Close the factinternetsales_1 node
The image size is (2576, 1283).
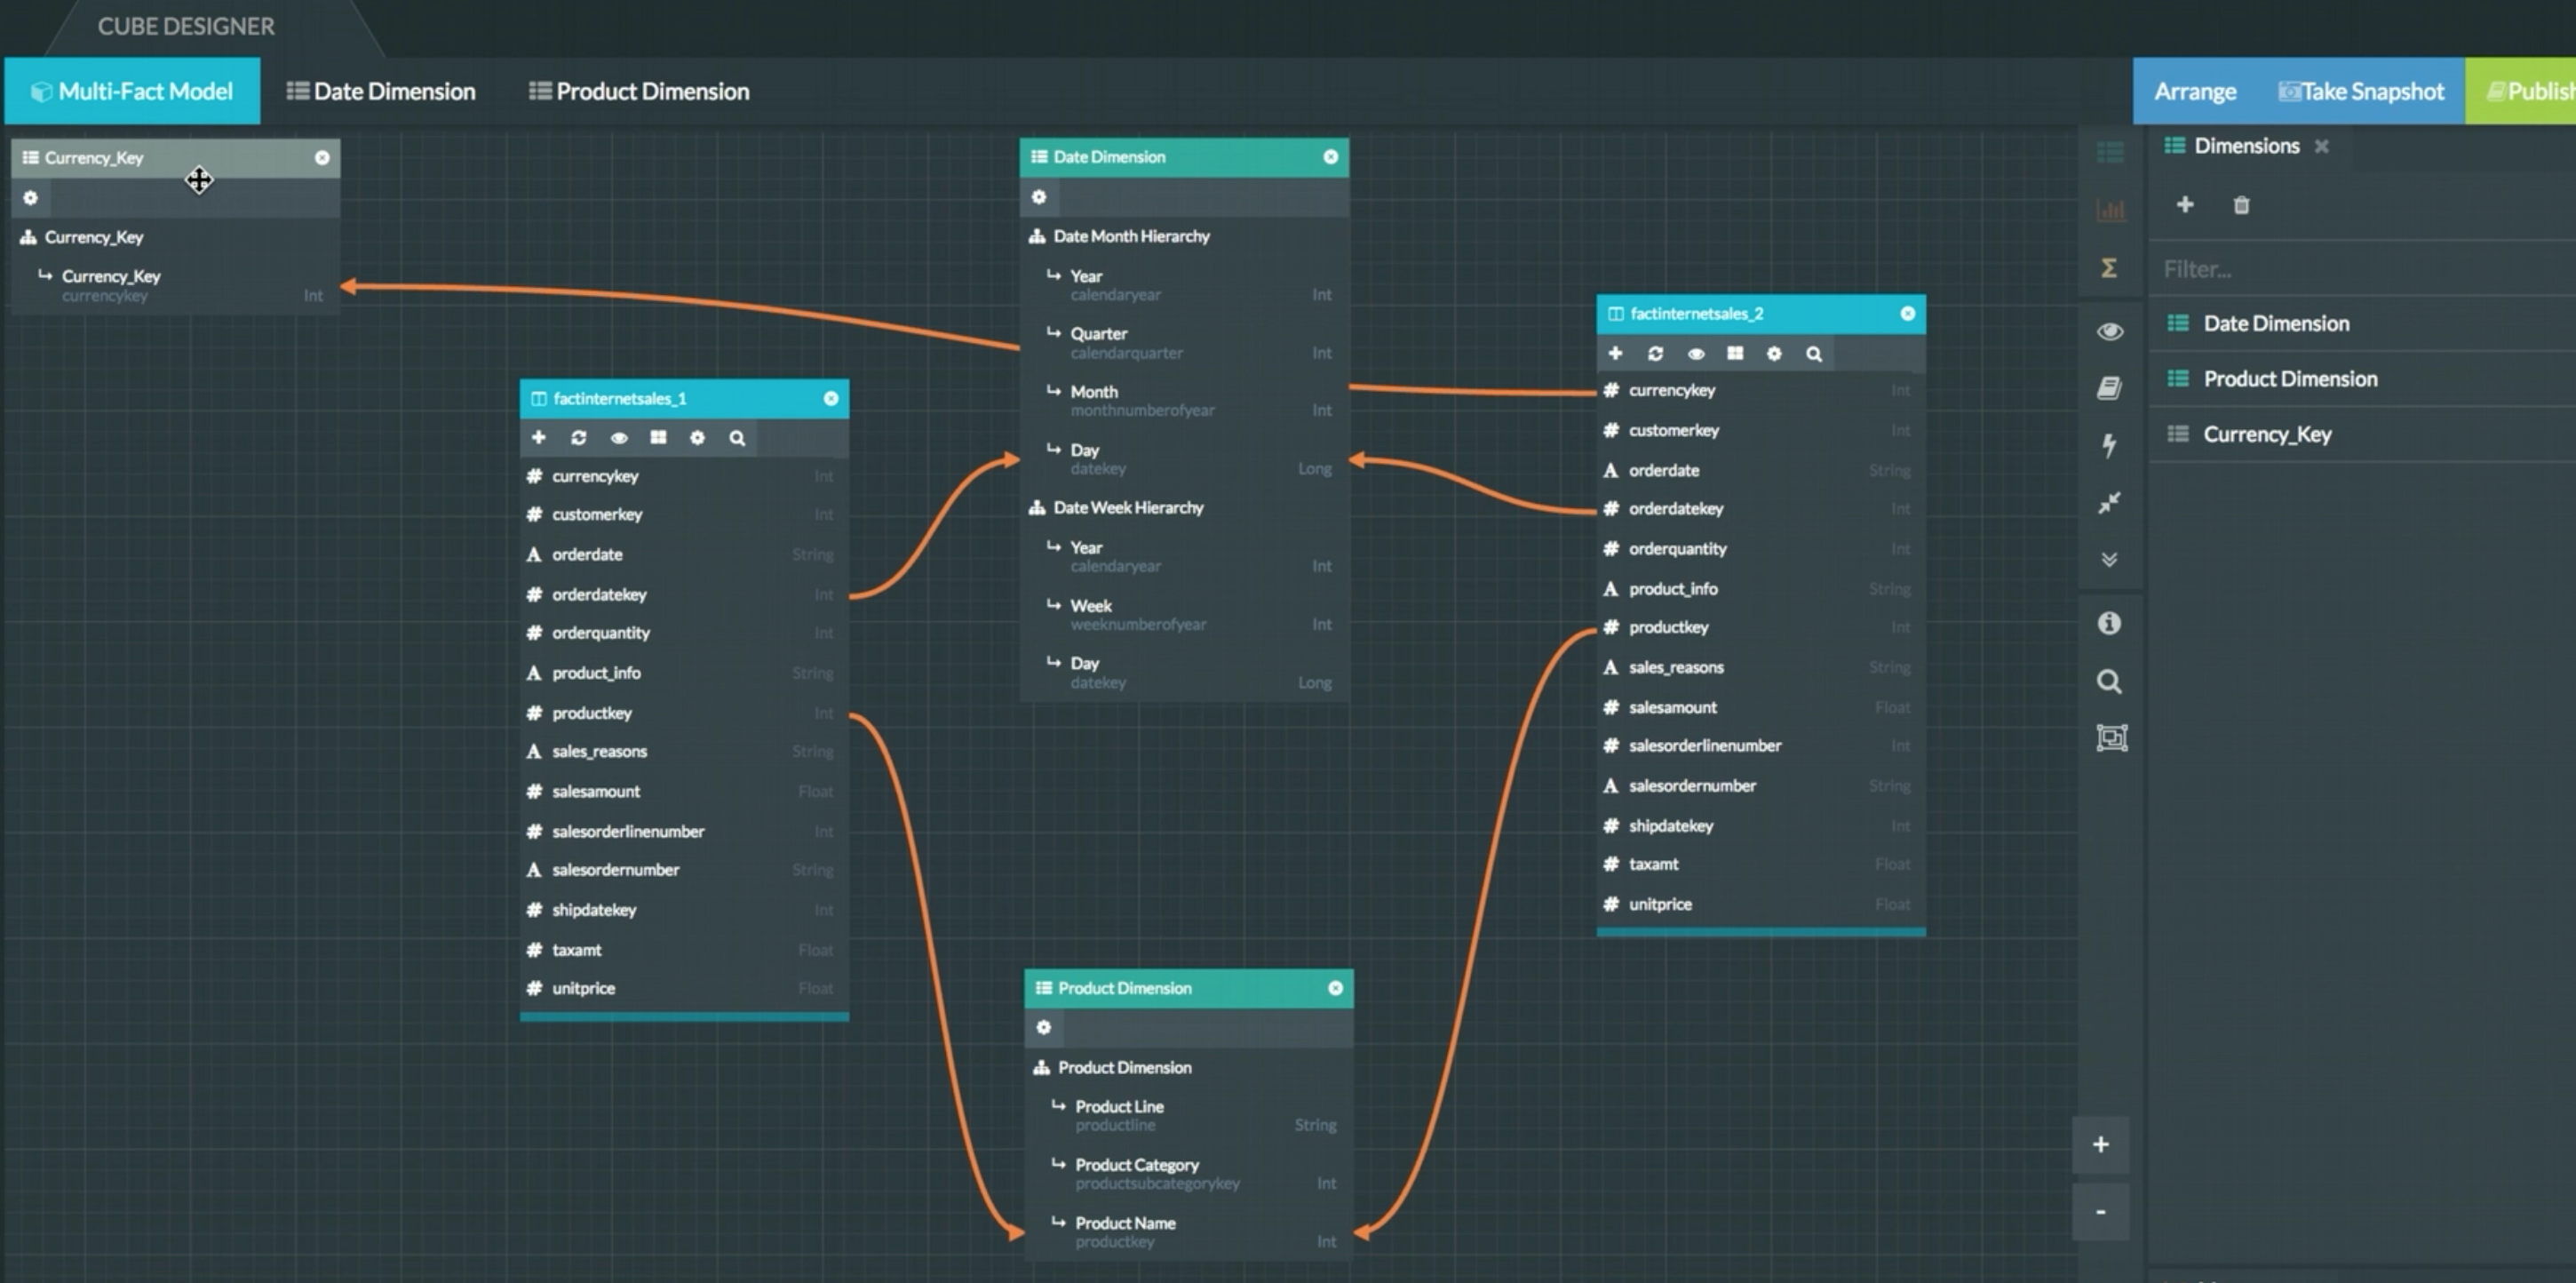point(831,398)
